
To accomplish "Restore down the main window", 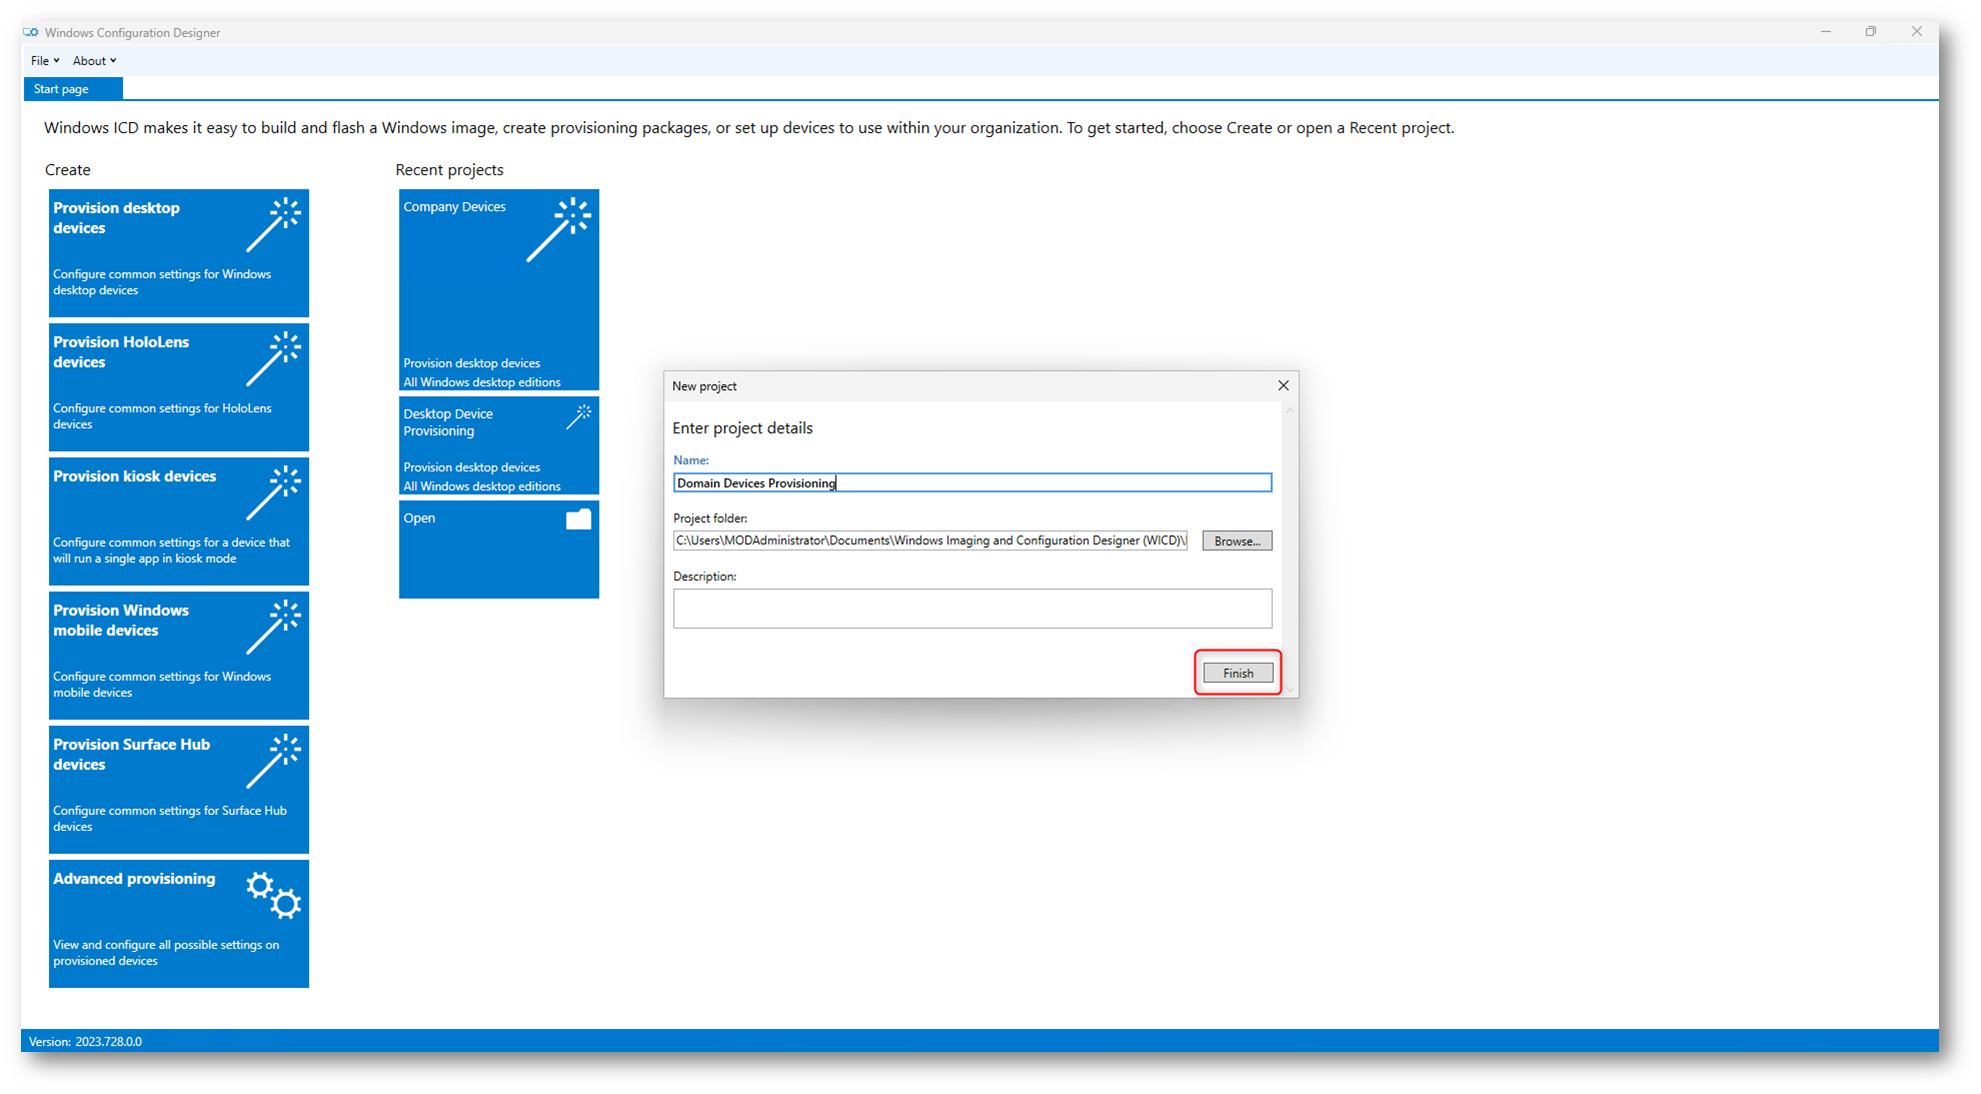I will click(1870, 32).
